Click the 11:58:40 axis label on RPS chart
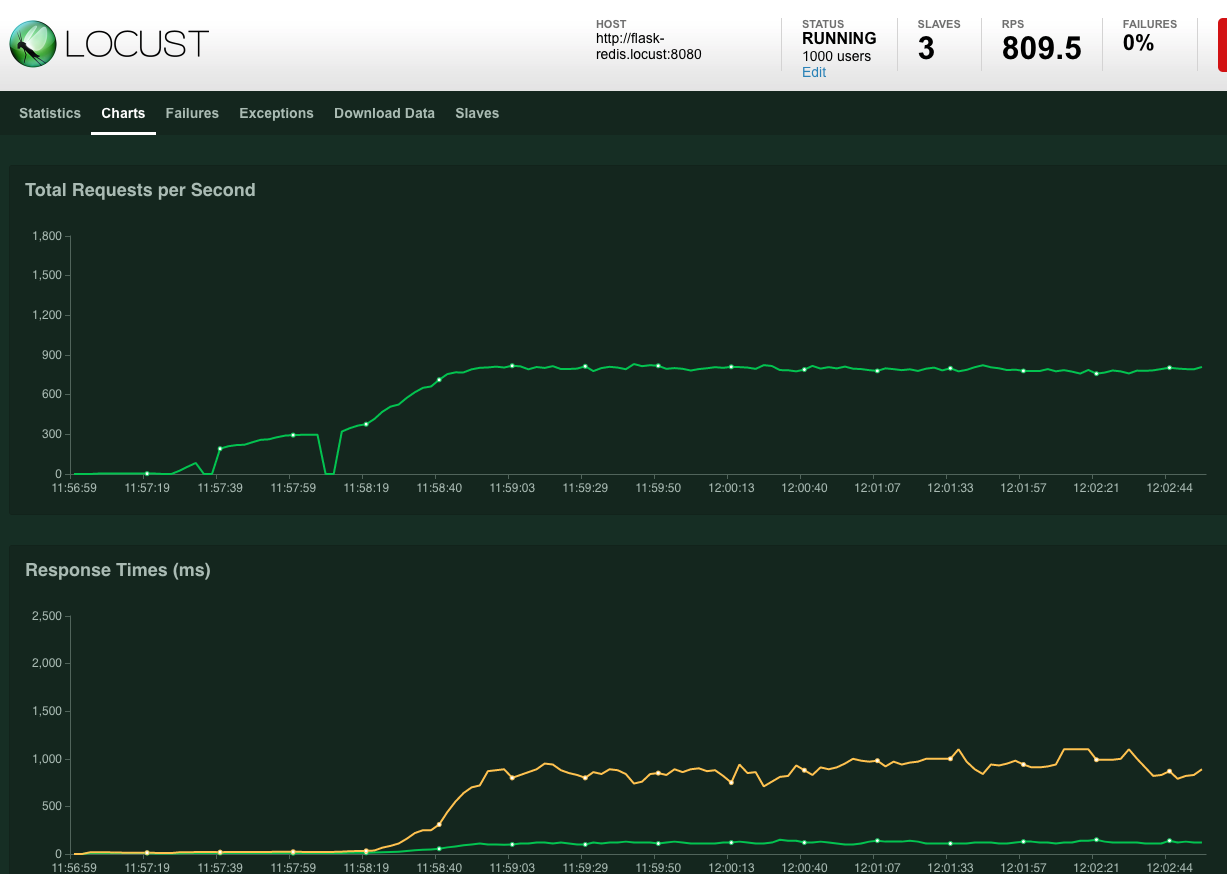 438,488
